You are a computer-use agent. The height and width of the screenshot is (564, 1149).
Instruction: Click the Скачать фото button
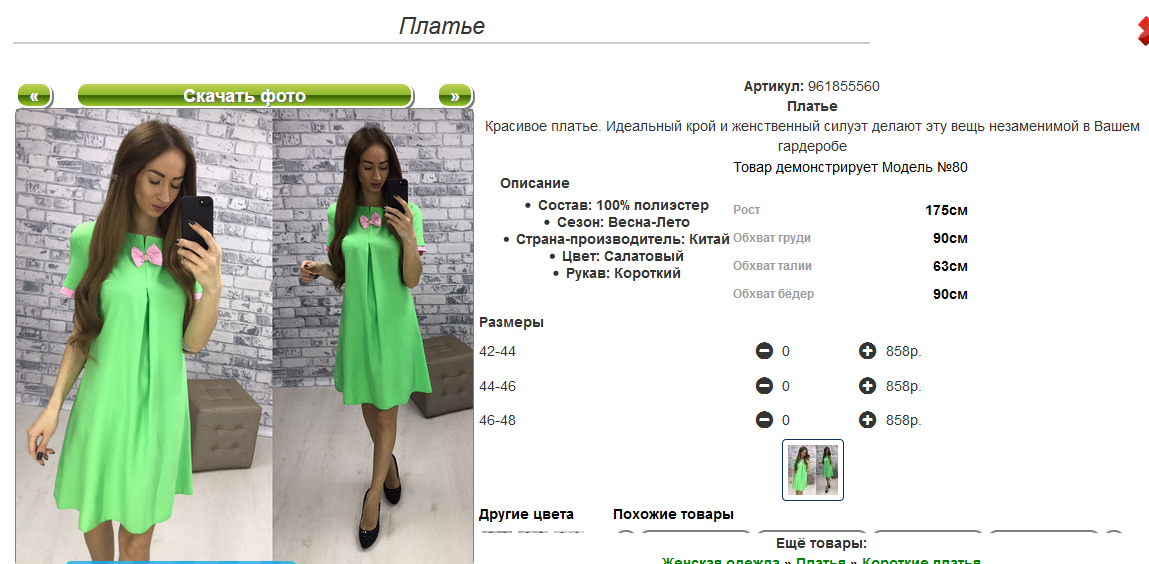click(245, 95)
